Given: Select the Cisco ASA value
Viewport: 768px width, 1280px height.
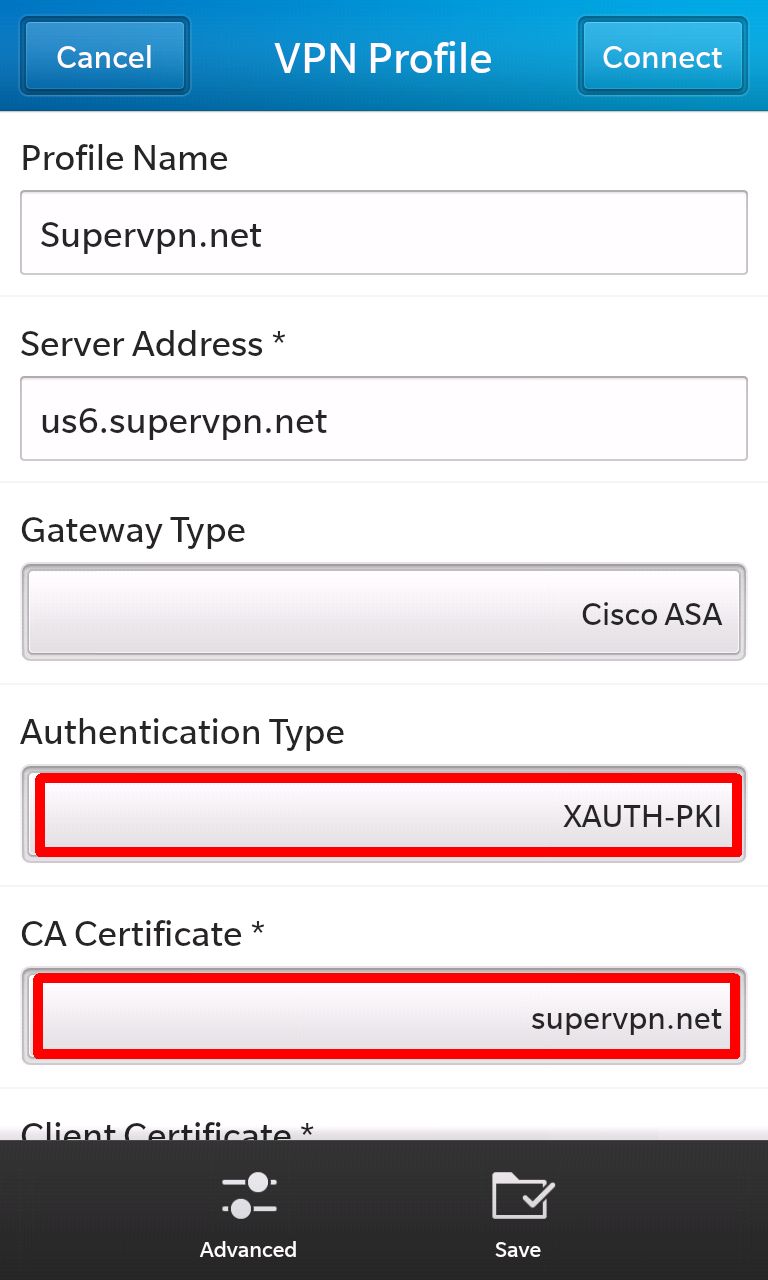Looking at the screenshot, I should [x=652, y=614].
